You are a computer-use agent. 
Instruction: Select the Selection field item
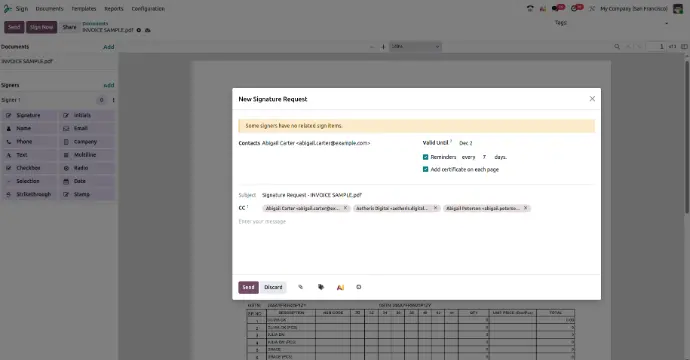click(30, 181)
